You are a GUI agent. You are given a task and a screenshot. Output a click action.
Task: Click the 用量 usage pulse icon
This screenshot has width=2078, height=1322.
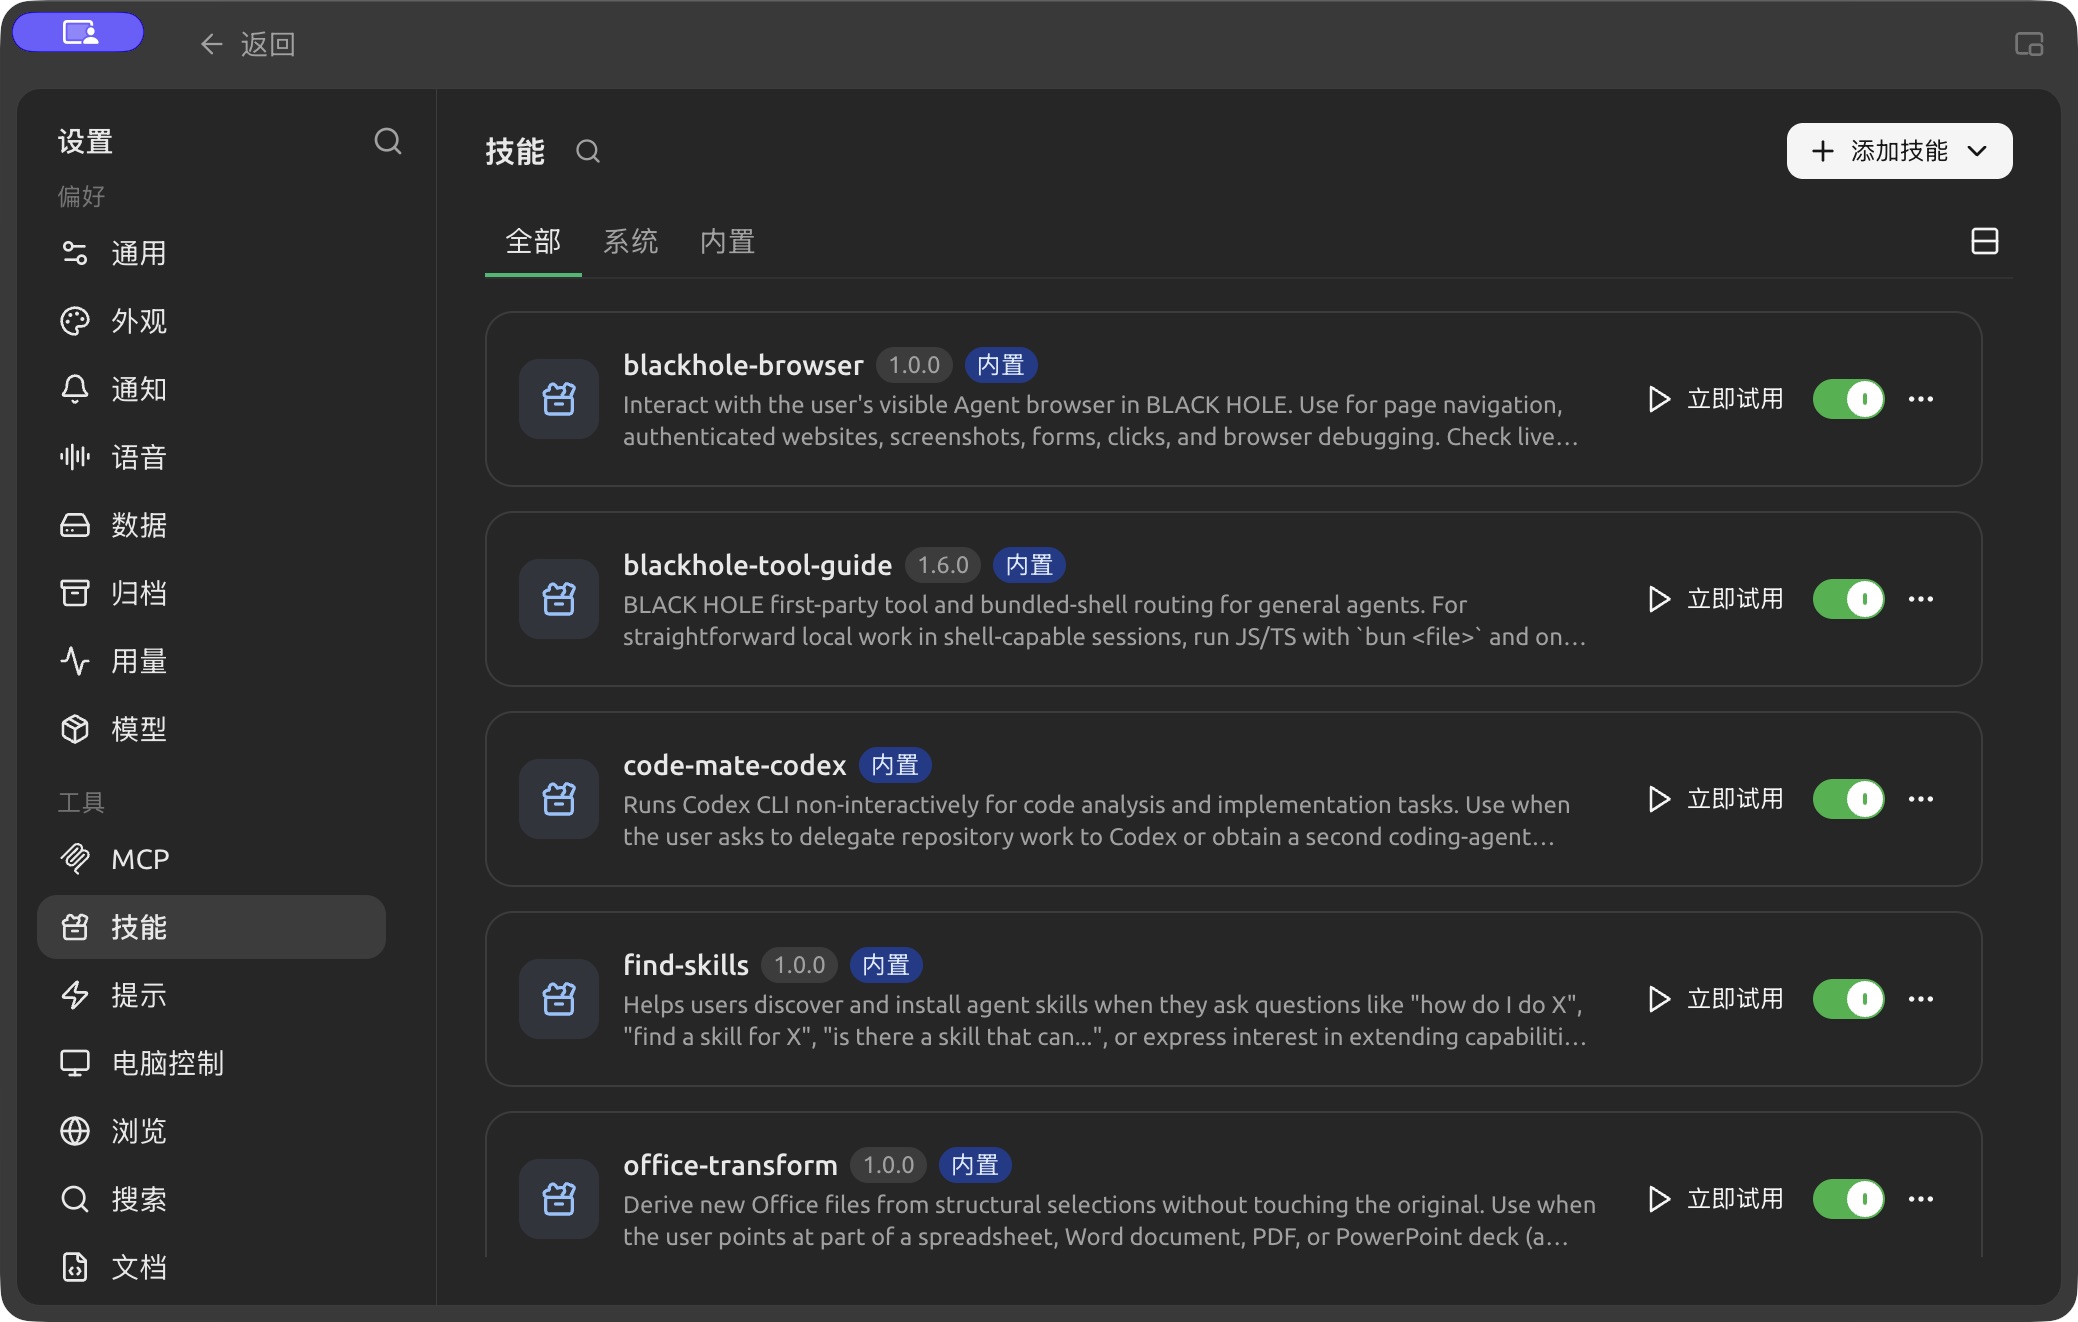(75, 661)
